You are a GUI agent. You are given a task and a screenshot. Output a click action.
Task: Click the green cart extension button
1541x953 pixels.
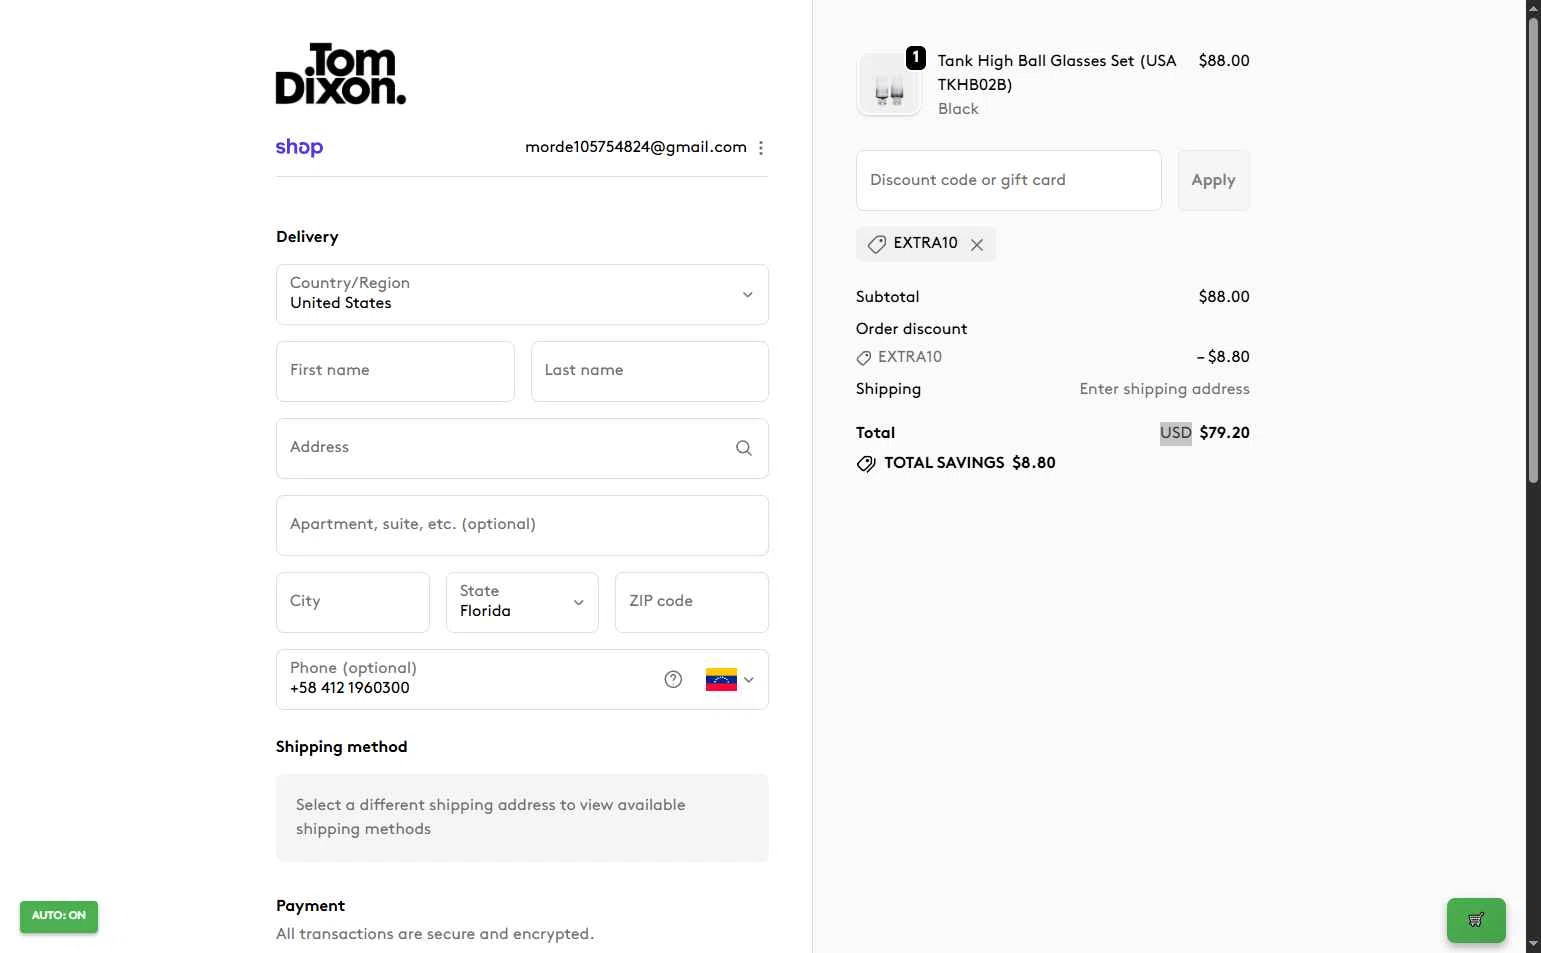click(1476, 920)
